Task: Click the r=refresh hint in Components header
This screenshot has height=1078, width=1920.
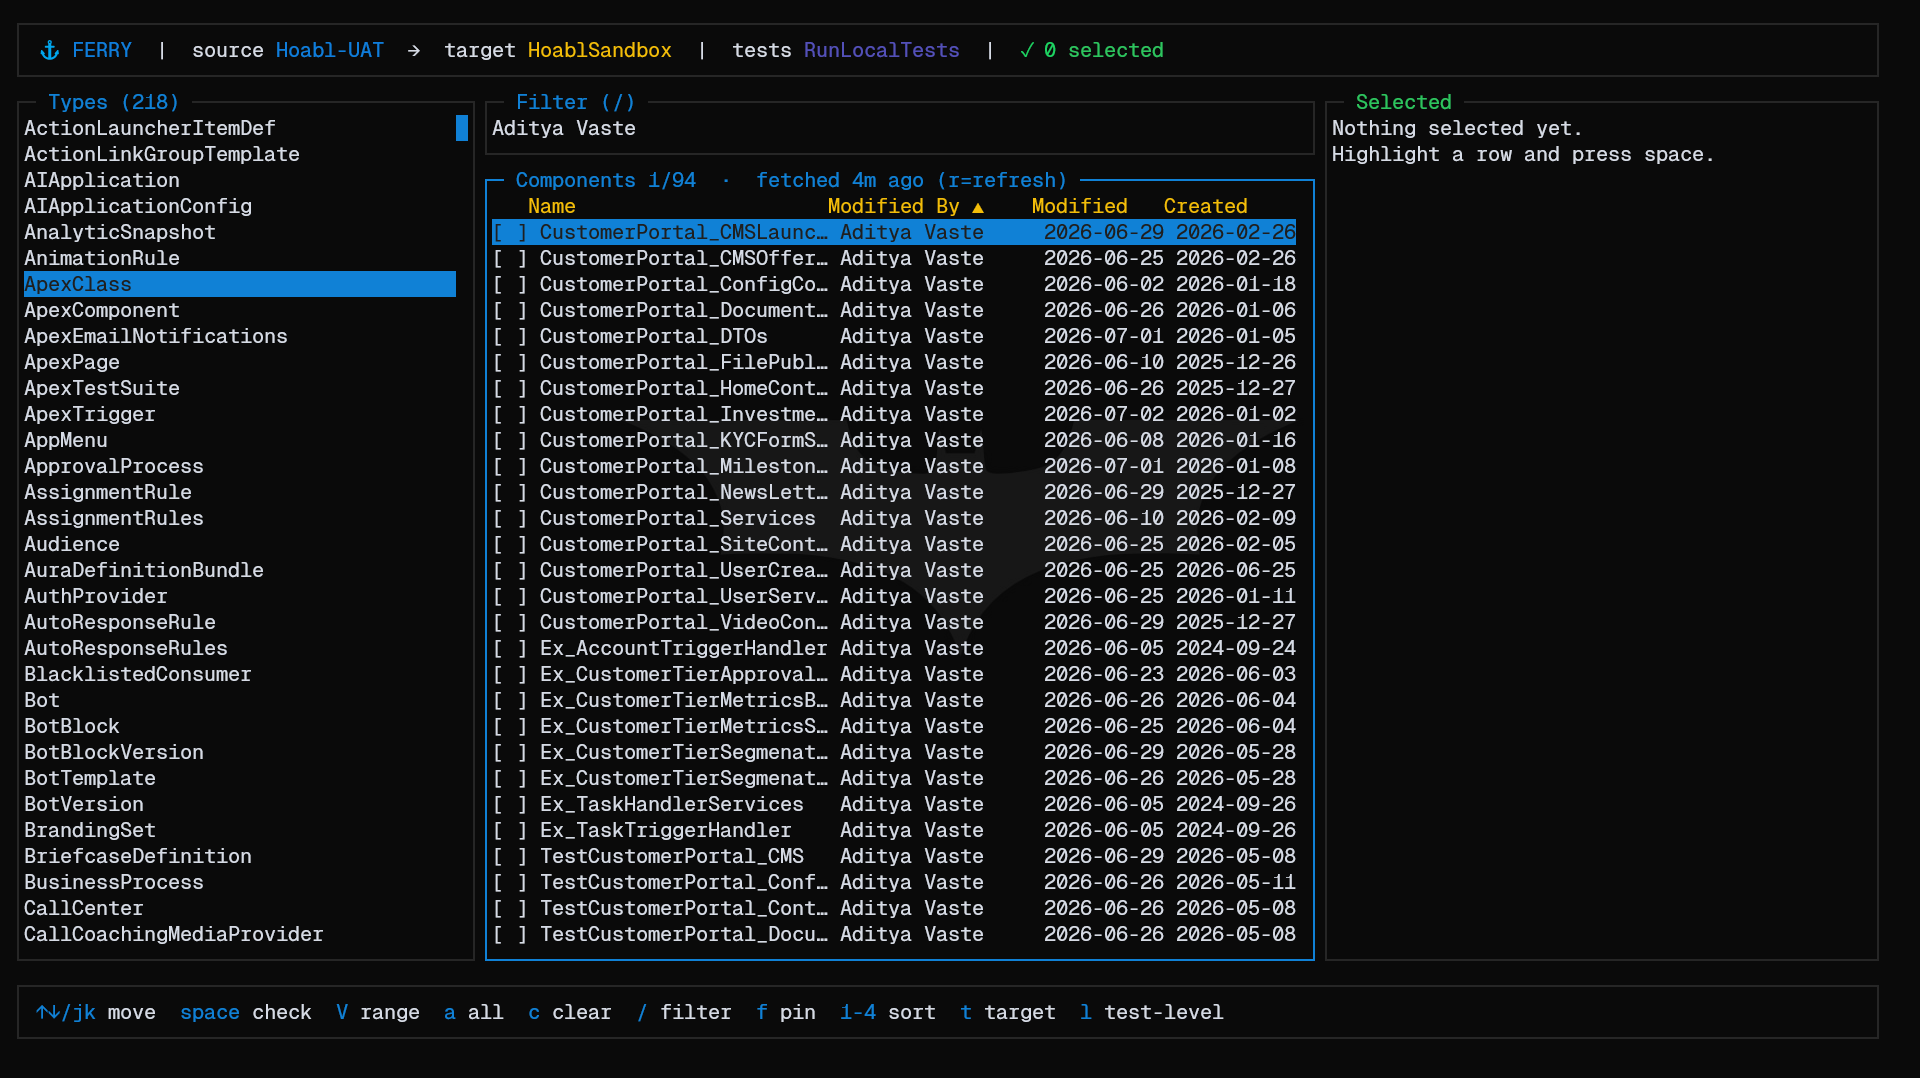Action: pos(1002,180)
